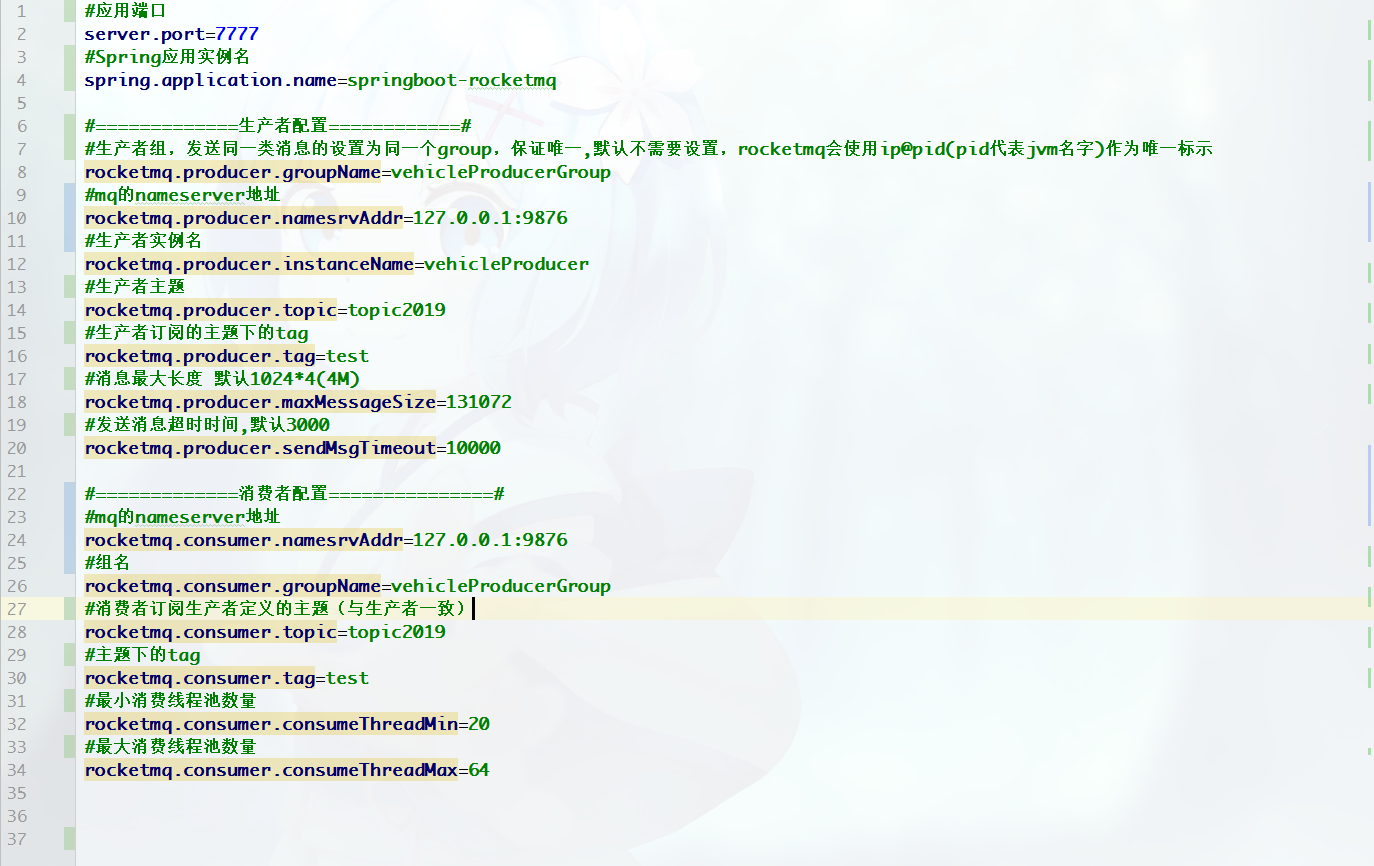Click the namesrvAddr value 127.0.0.1:9876
The height and width of the screenshot is (866, 1374).
click(490, 217)
